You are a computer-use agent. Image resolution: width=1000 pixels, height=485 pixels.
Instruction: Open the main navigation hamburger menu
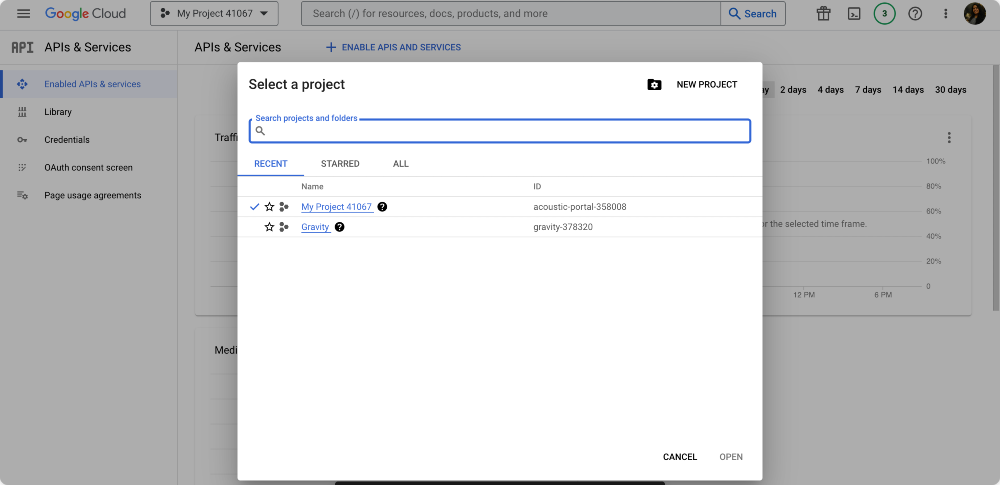24,13
